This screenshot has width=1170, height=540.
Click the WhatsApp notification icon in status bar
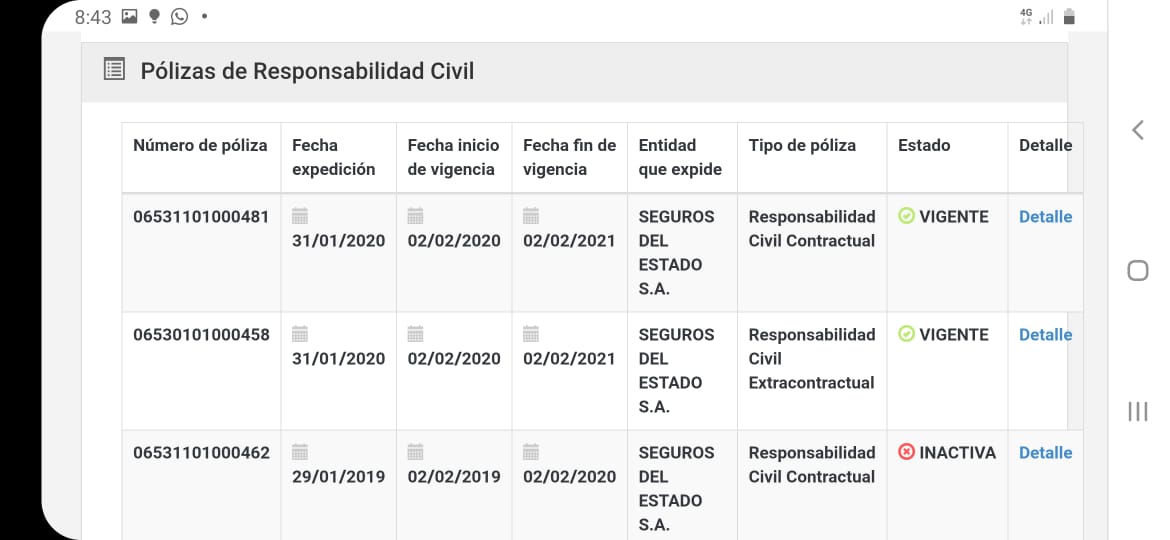pyautogui.click(x=180, y=17)
